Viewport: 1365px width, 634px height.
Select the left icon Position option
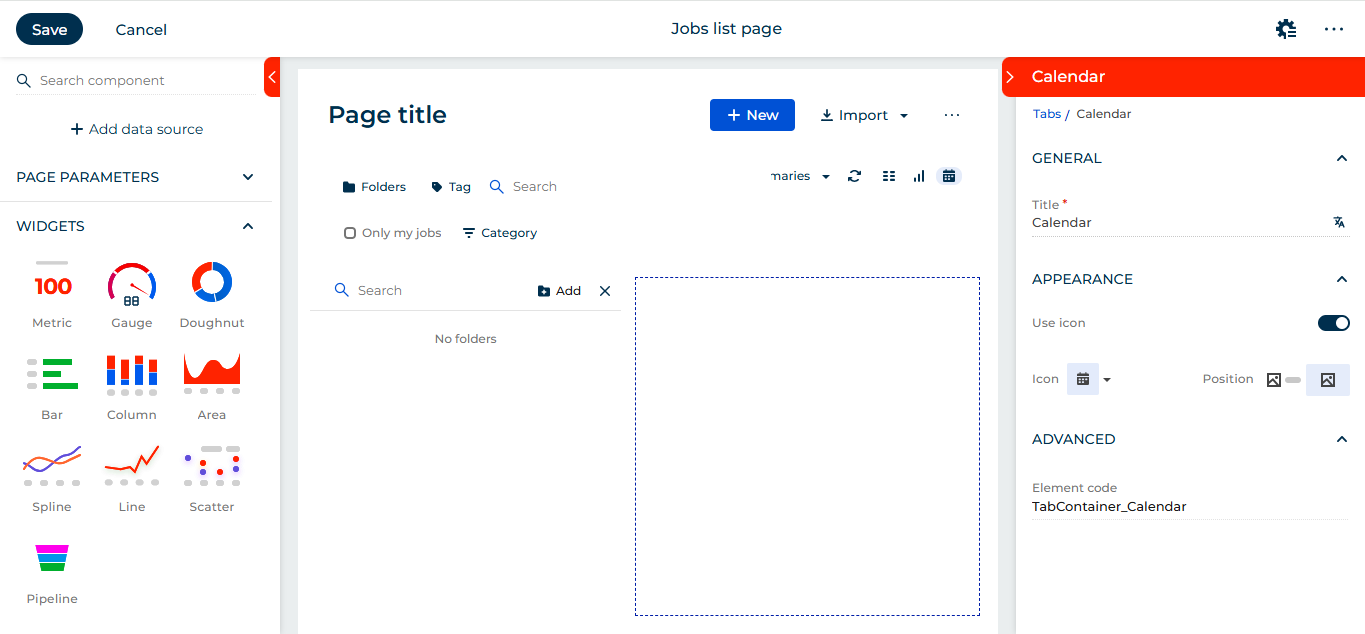click(x=1274, y=379)
